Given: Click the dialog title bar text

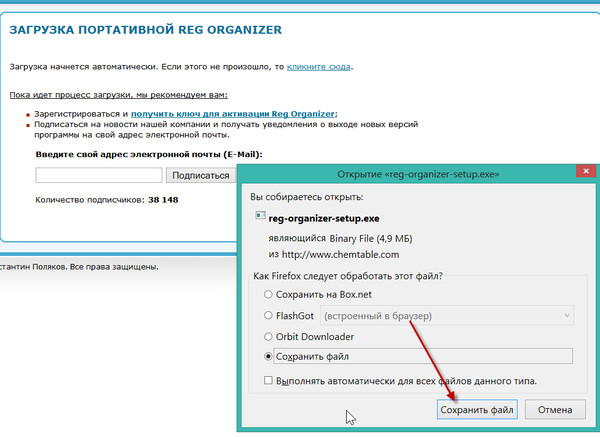Looking at the screenshot, I should [418, 174].
